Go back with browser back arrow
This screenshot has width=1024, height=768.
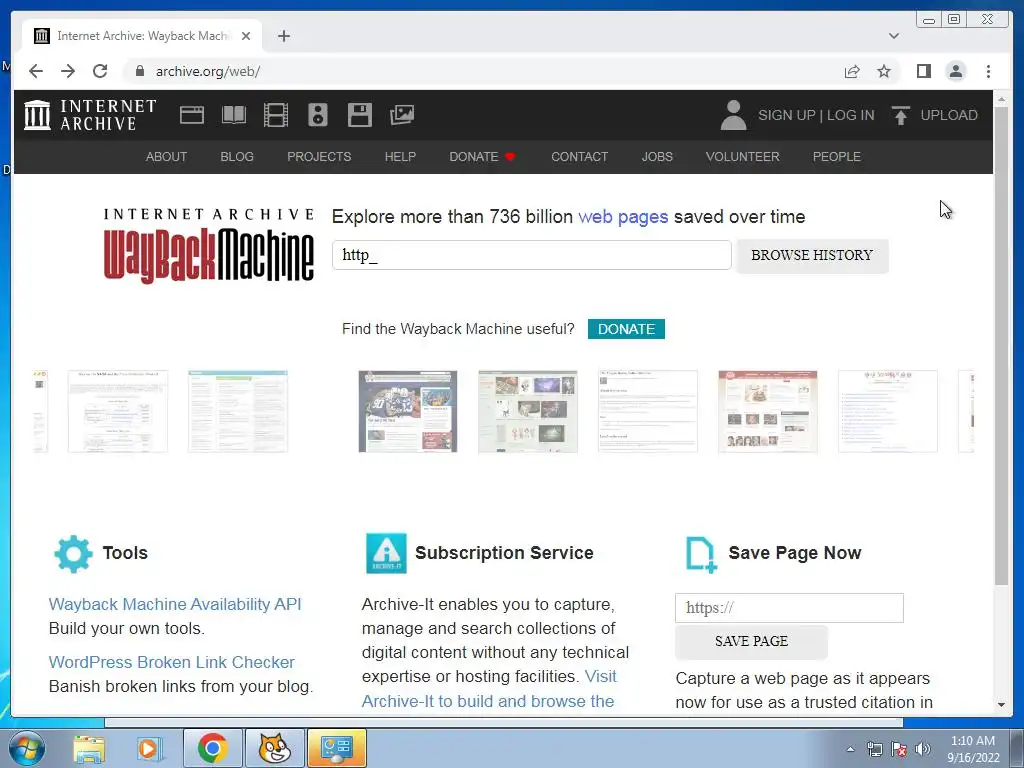[36, 71]
